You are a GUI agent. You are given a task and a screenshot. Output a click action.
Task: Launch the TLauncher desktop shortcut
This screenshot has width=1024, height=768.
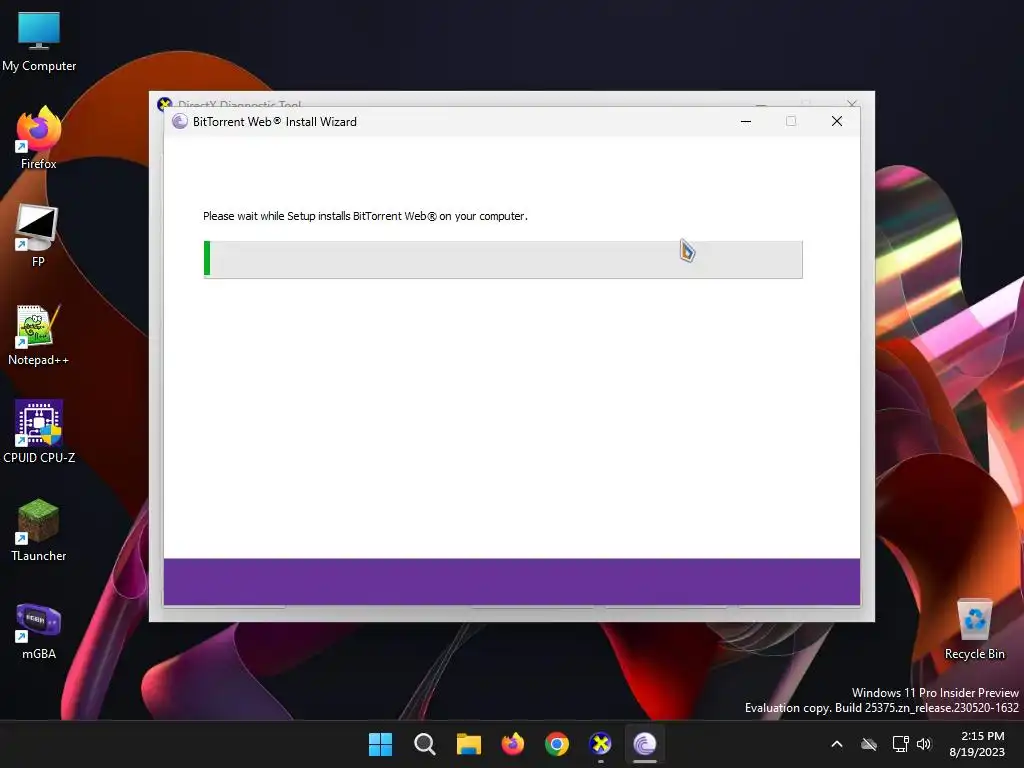39,530
